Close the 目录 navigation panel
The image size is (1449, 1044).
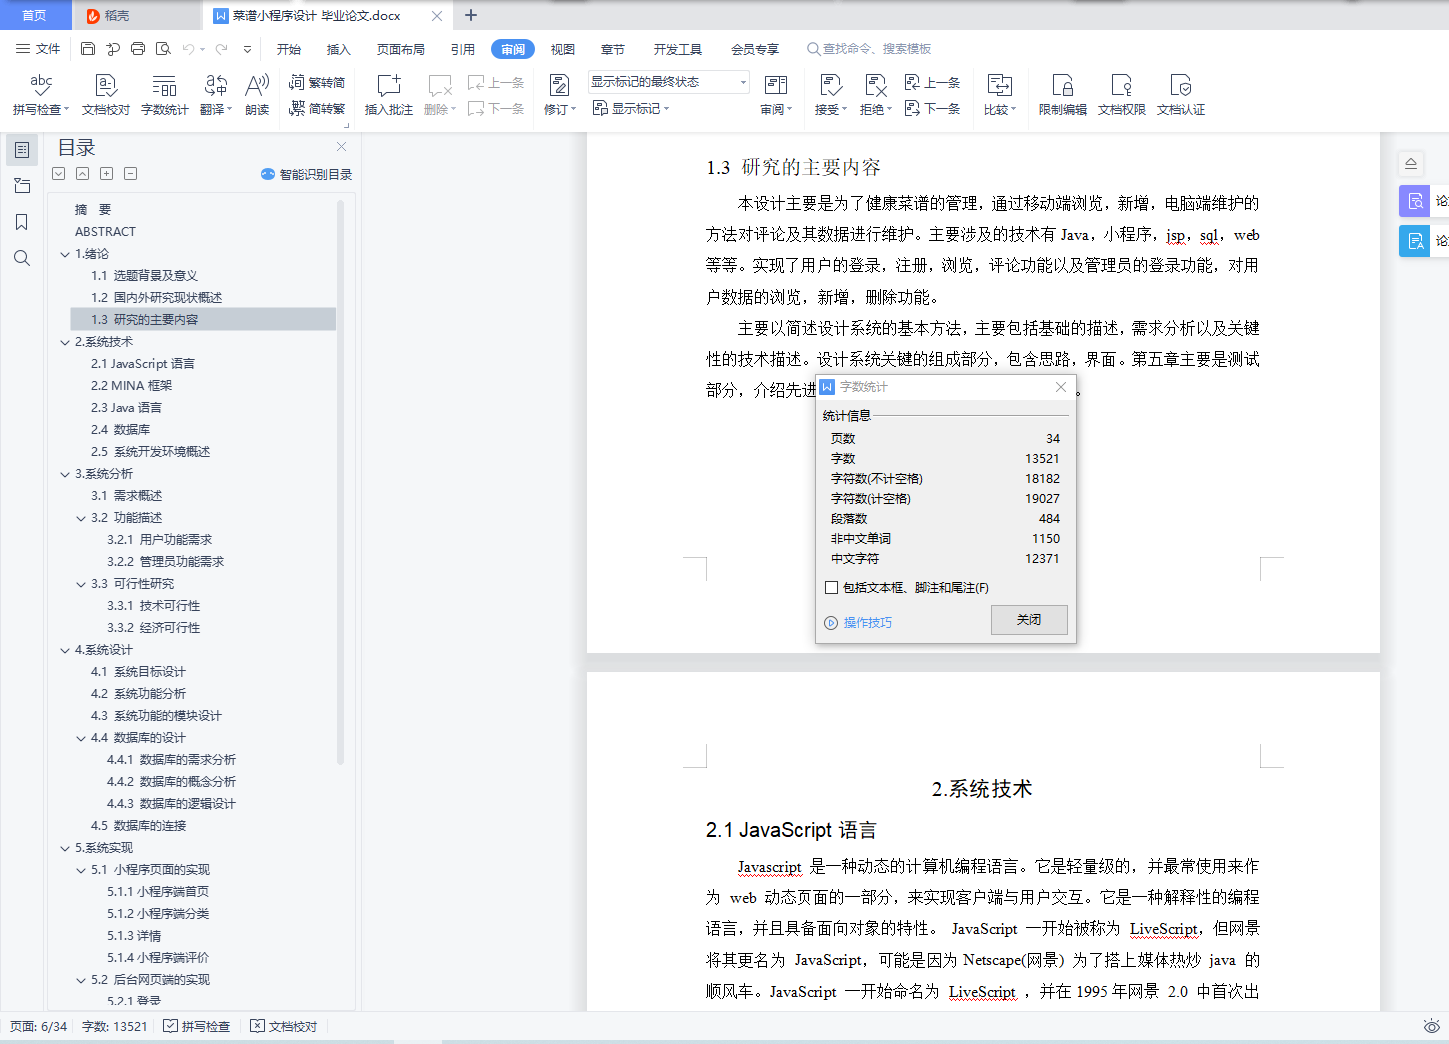tap(342, 147)
